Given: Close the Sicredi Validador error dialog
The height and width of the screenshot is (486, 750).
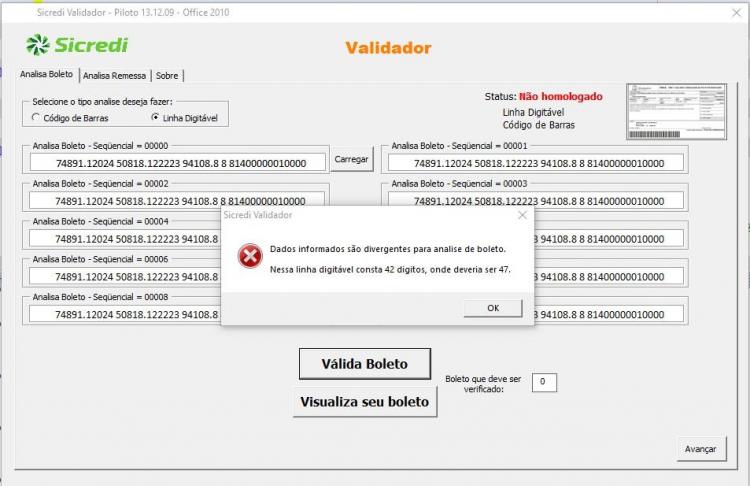Looking at the screenshot, I should [x=522, y=215].
